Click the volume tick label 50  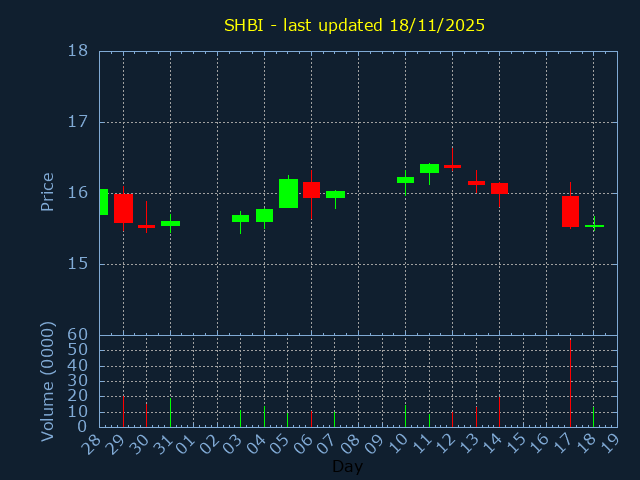point(79,349)
